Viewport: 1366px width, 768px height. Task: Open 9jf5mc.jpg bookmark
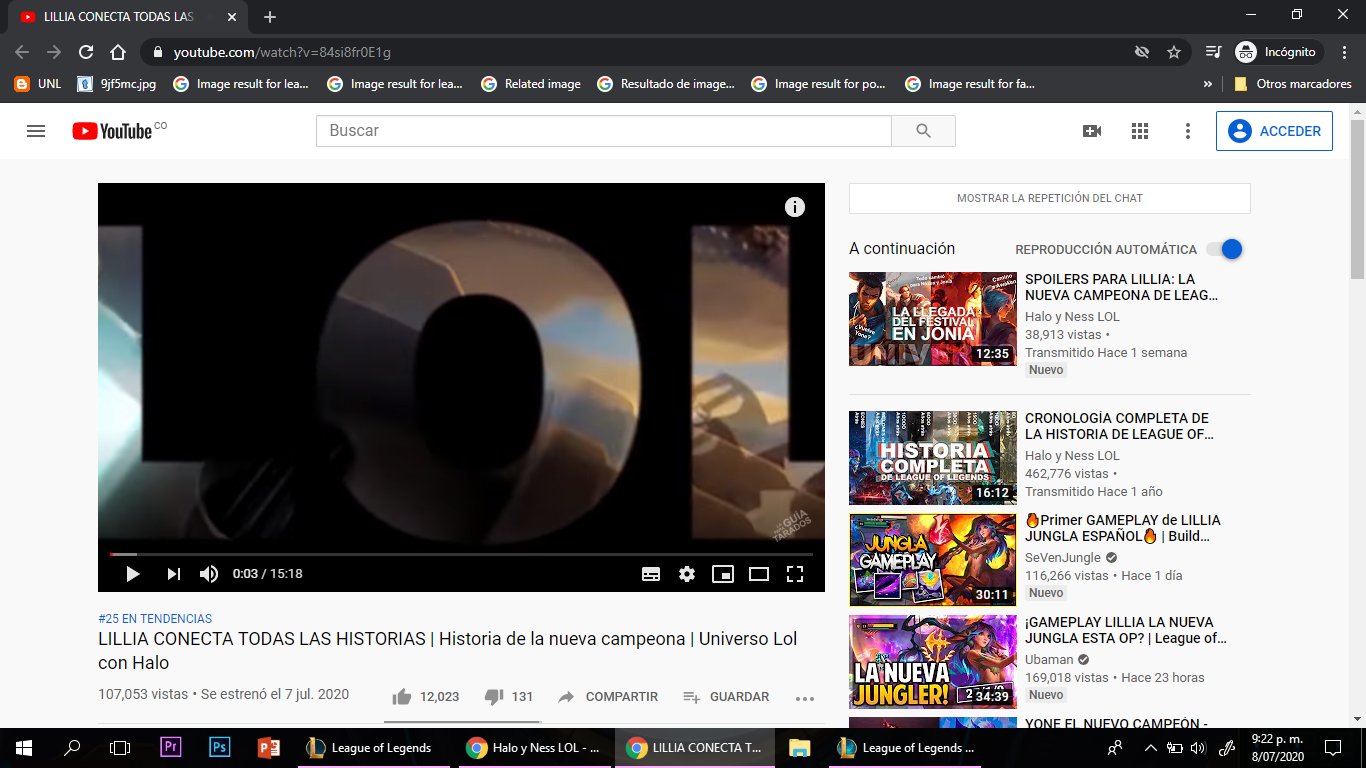118,84
